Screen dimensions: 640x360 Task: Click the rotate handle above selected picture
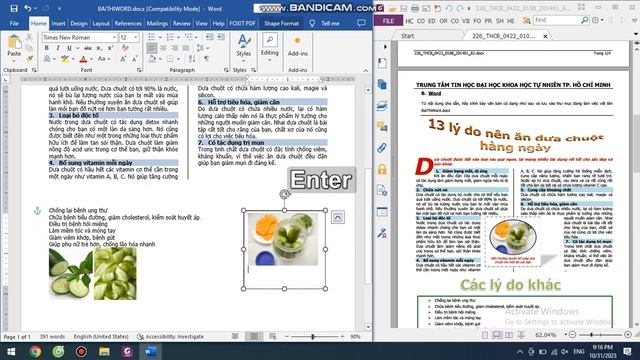(284, 194)
